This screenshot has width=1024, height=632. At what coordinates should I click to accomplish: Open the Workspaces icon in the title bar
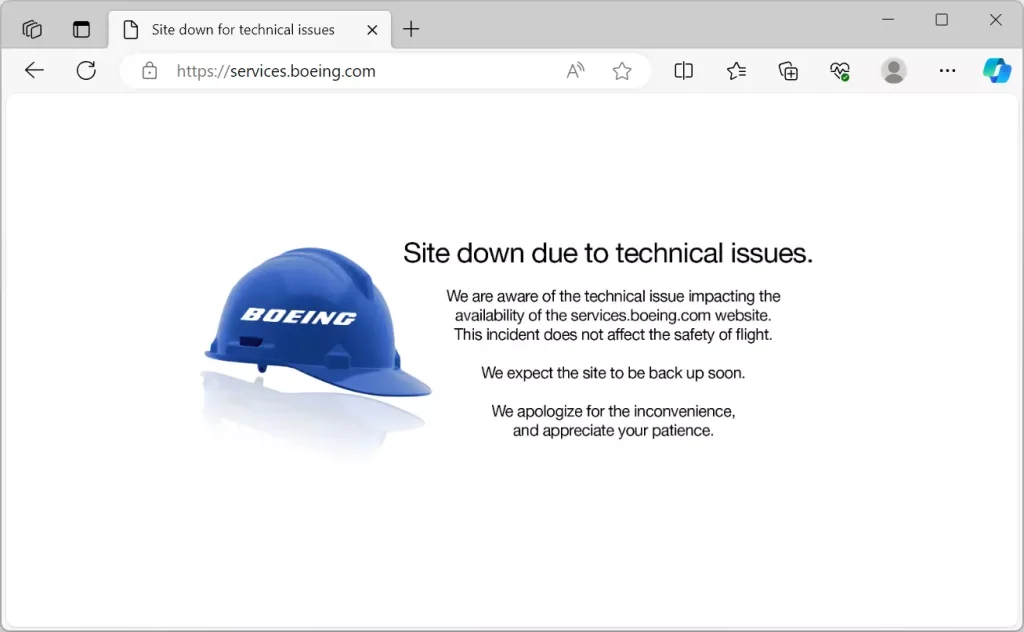pos(31,29)
